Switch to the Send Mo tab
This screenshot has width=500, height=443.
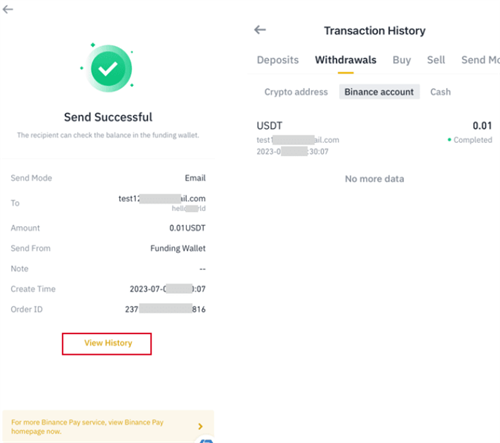click(x=480, y=60)
